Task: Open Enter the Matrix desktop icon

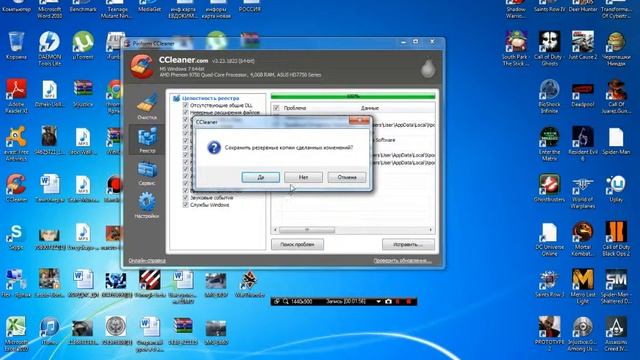Action: pos(549,143)
